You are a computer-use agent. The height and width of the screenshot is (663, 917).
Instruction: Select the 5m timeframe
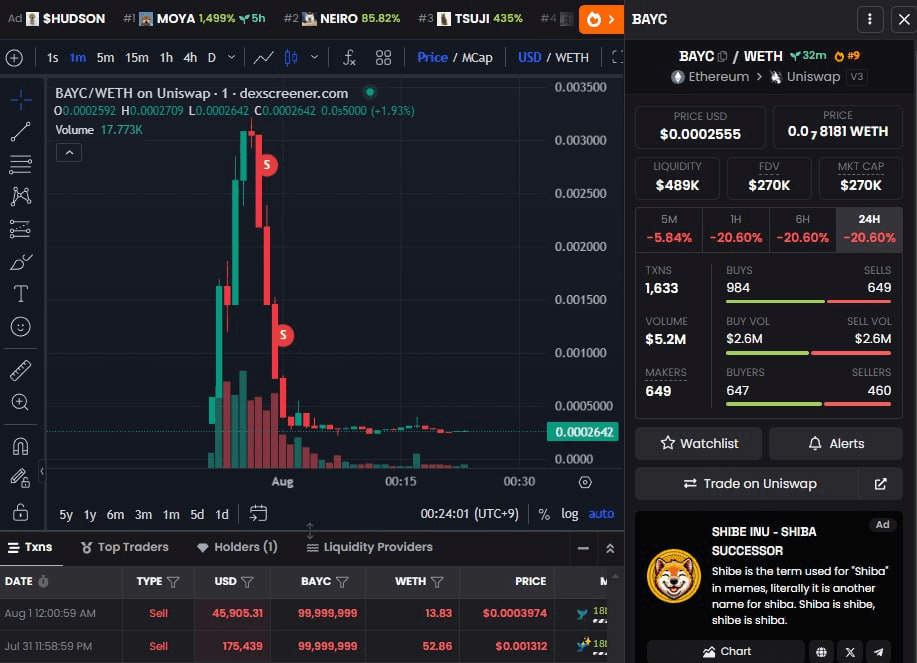click(105, 57)
